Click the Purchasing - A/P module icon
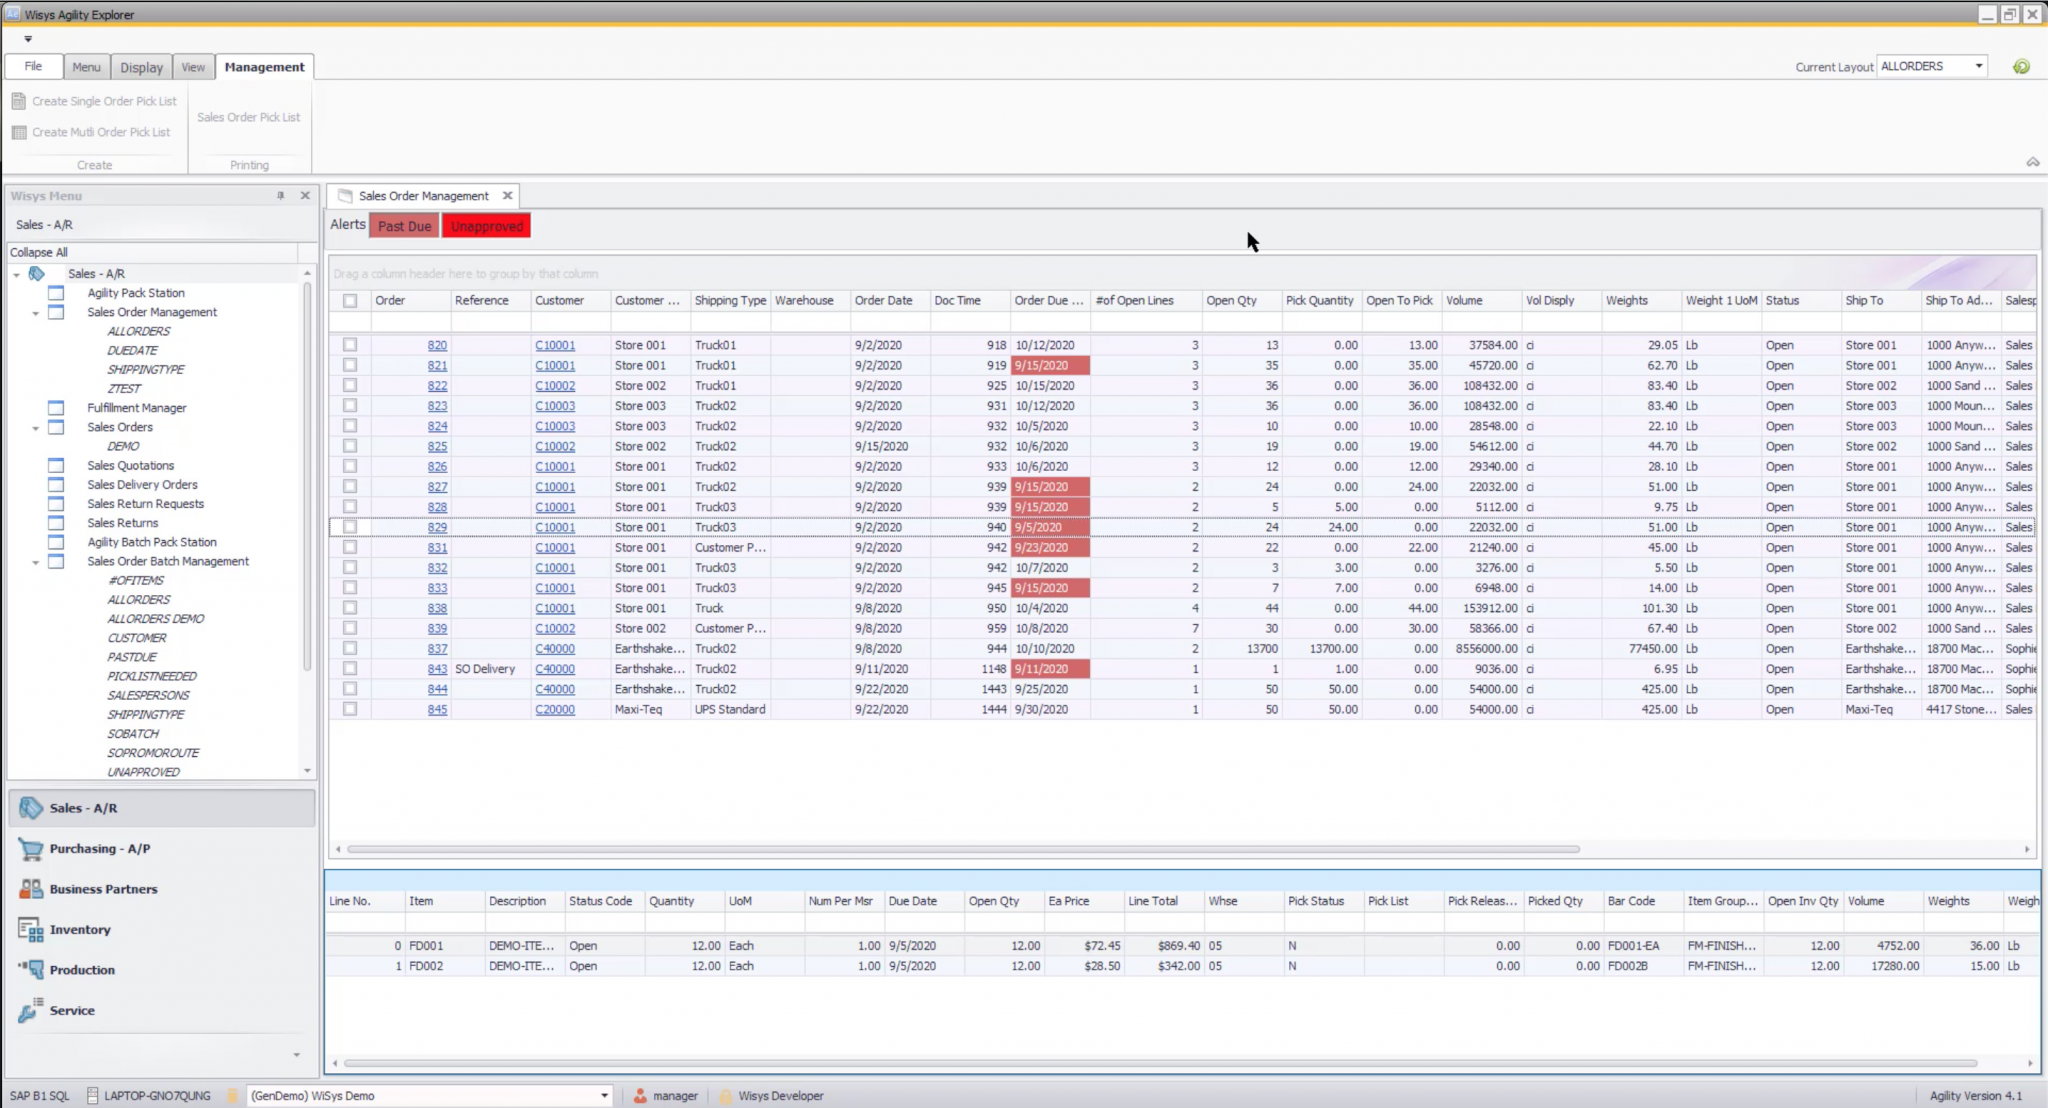Image resolution: width=2048 pixels, height=1108 pixels. (30, 849)
